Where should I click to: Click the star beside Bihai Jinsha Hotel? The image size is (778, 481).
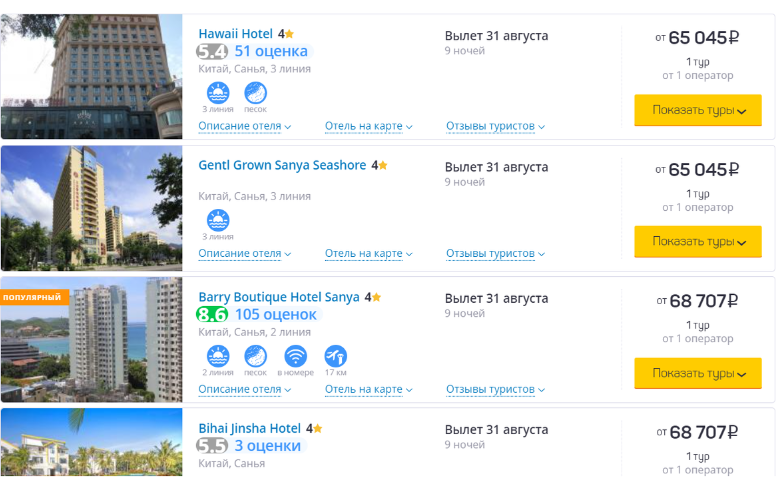318,428
